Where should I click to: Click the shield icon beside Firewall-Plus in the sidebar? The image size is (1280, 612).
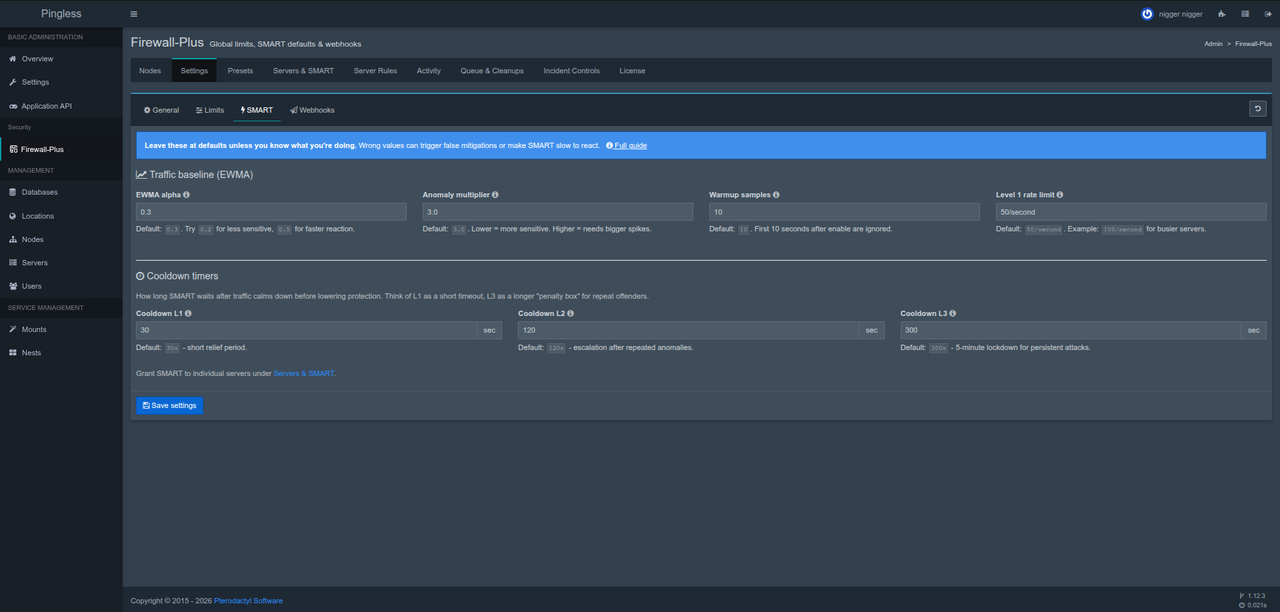13,149
